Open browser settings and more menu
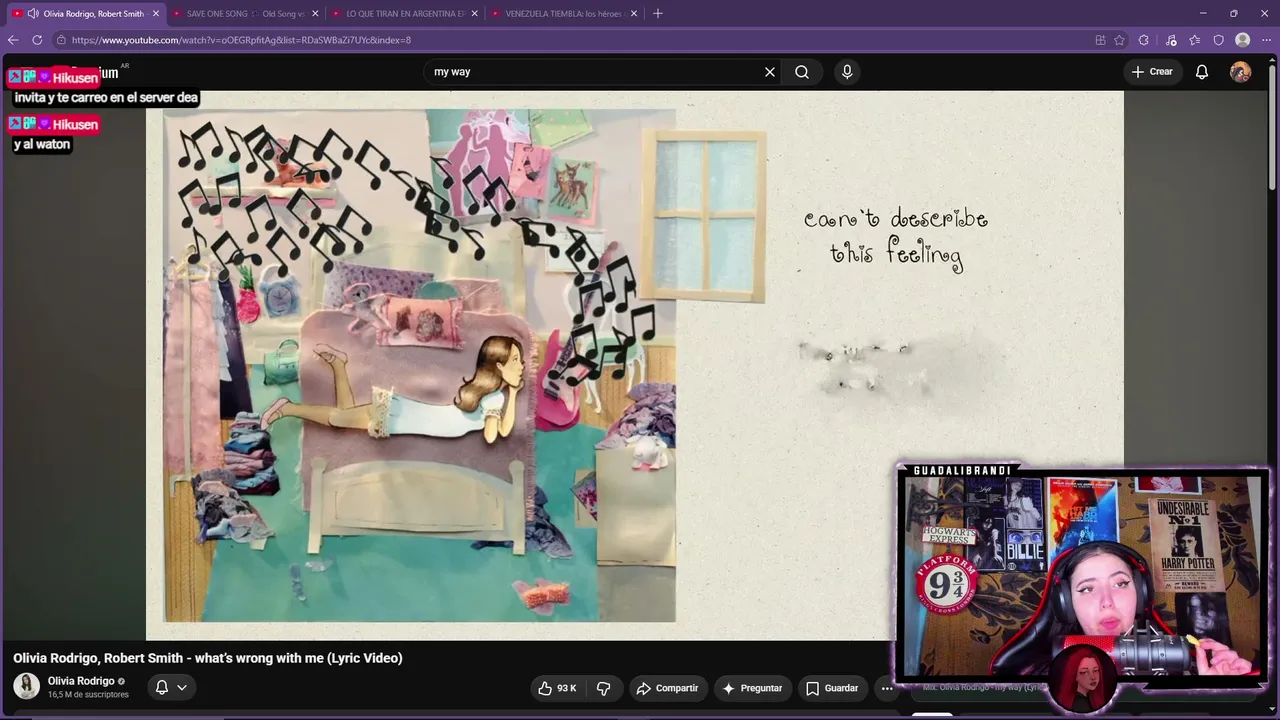 [x=1267, y=40]
